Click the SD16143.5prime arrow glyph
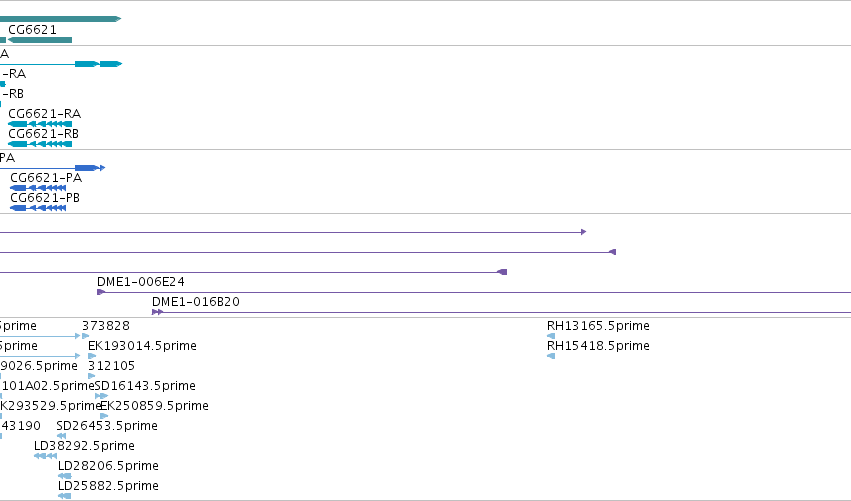 [x=101, y=397]
